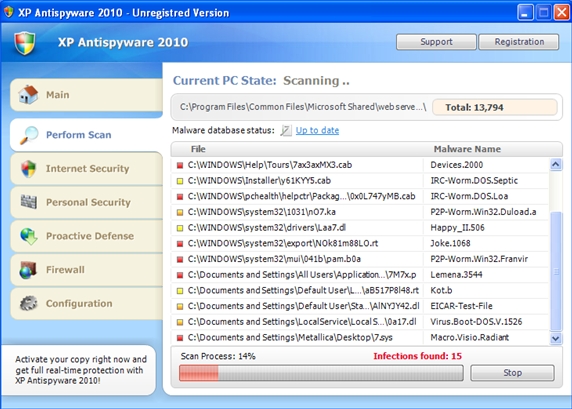Screen dimensions: 572x409
Task: Select the EICAR-Test-File entry
Action: tap(461, 306)
